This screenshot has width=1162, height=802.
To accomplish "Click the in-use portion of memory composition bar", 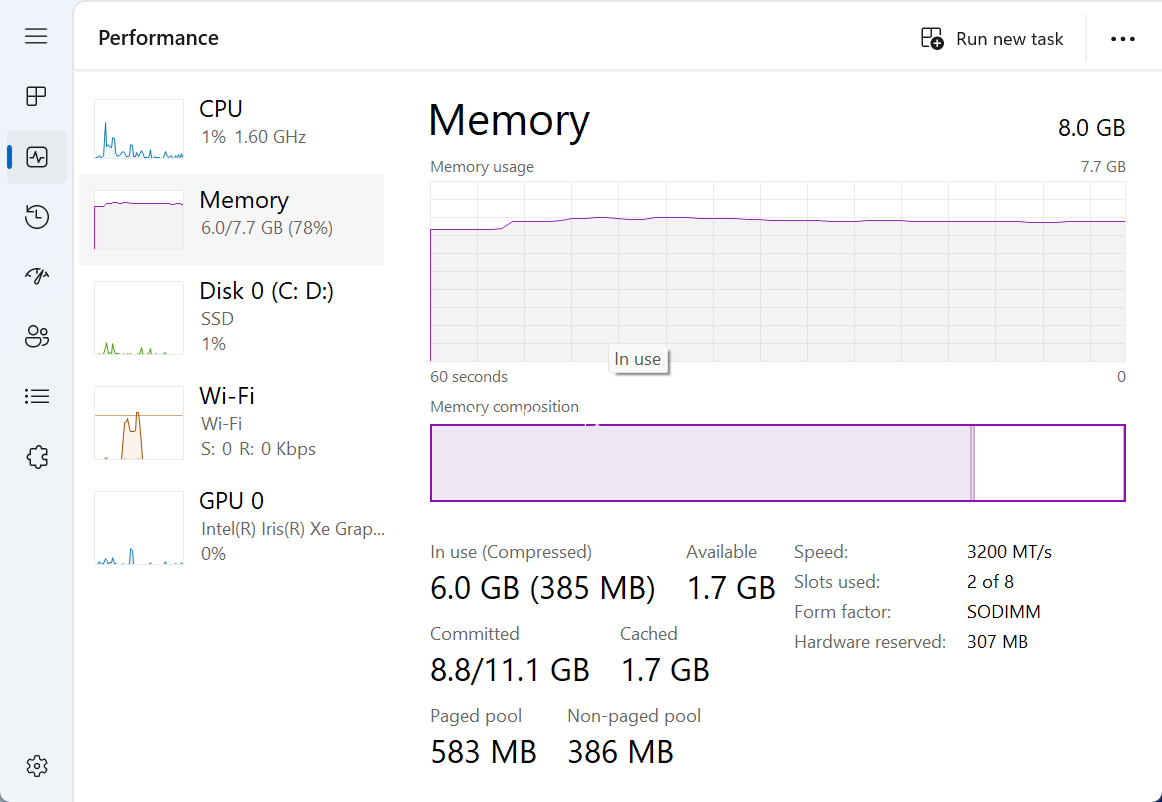I will point(700,463).
